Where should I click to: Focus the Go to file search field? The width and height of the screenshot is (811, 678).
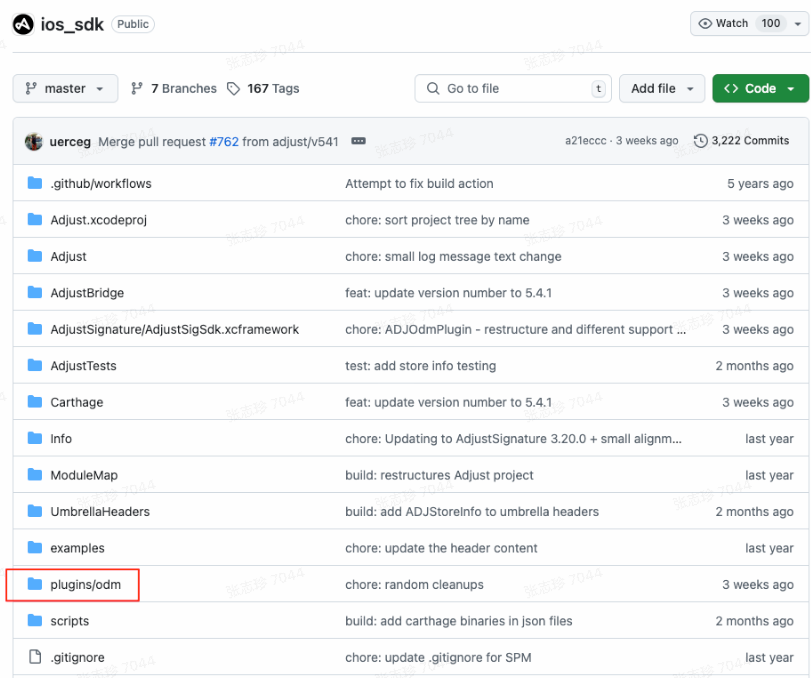[513, 88]
